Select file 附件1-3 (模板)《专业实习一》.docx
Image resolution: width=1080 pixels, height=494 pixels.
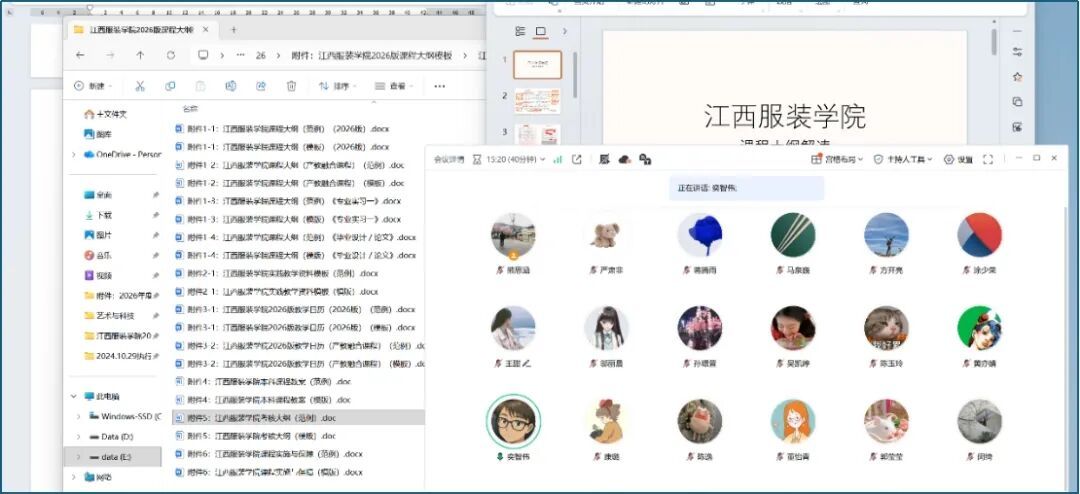(x=287, y=219)
